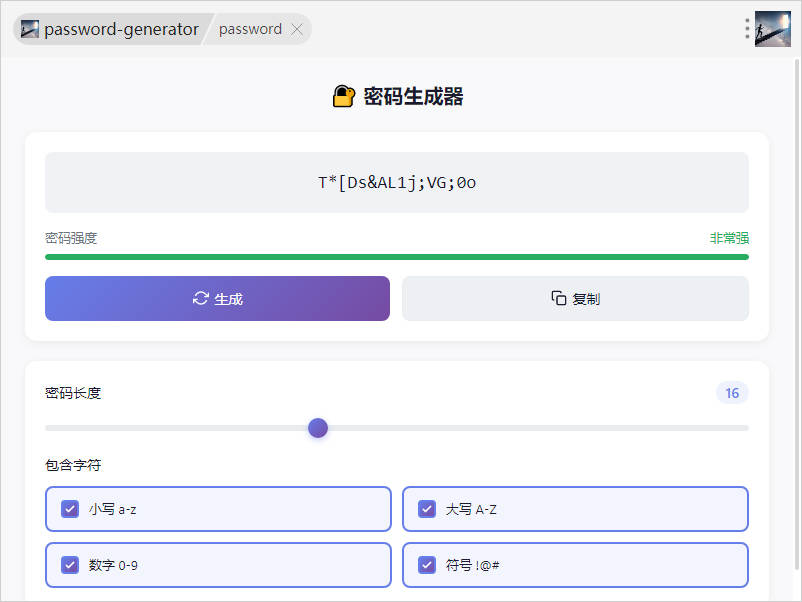This screenshot has width=802, height=602.
Task: Click the 密码生成器 heading text
Action: coord(413,96)
